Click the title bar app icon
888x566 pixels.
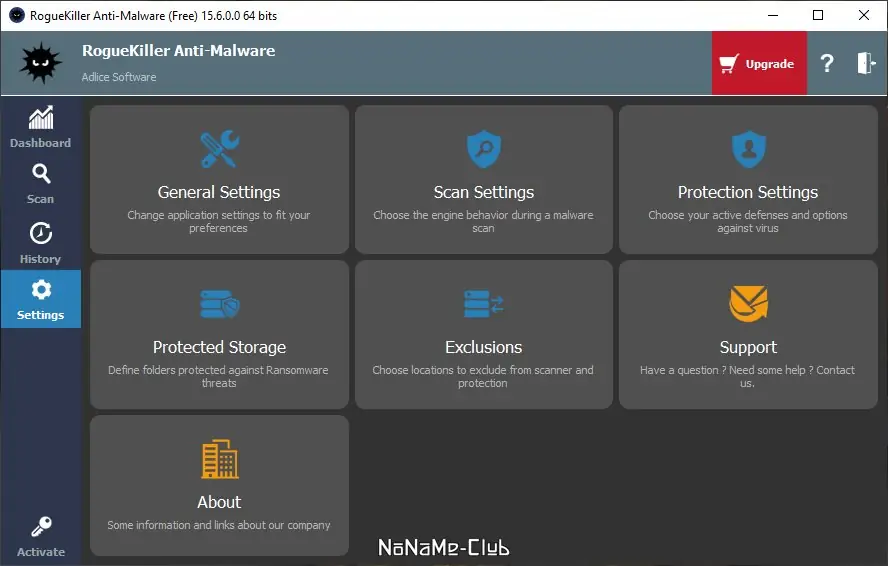[x=16, y=15]
